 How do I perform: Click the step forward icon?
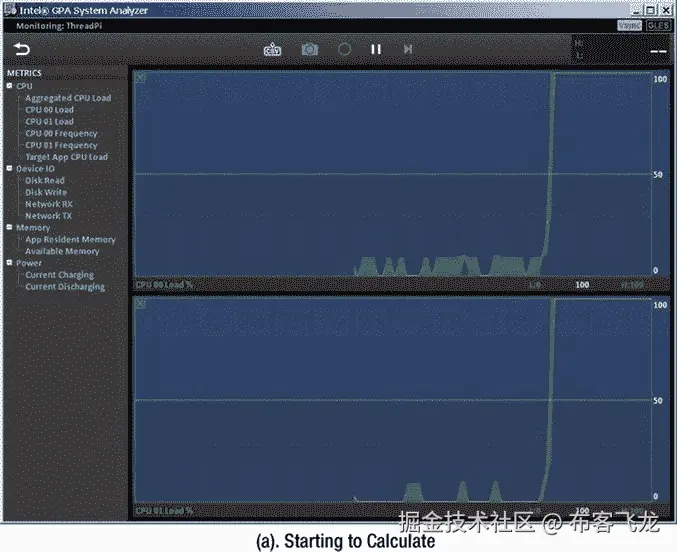408,49
